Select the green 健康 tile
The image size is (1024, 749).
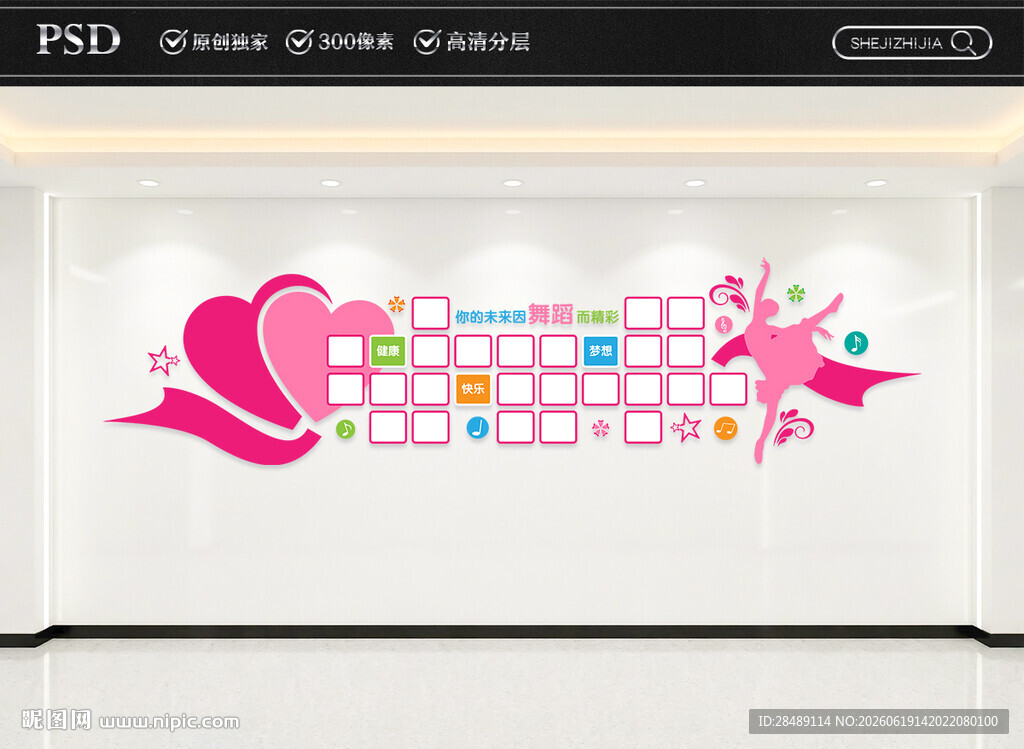pos(388,351)
